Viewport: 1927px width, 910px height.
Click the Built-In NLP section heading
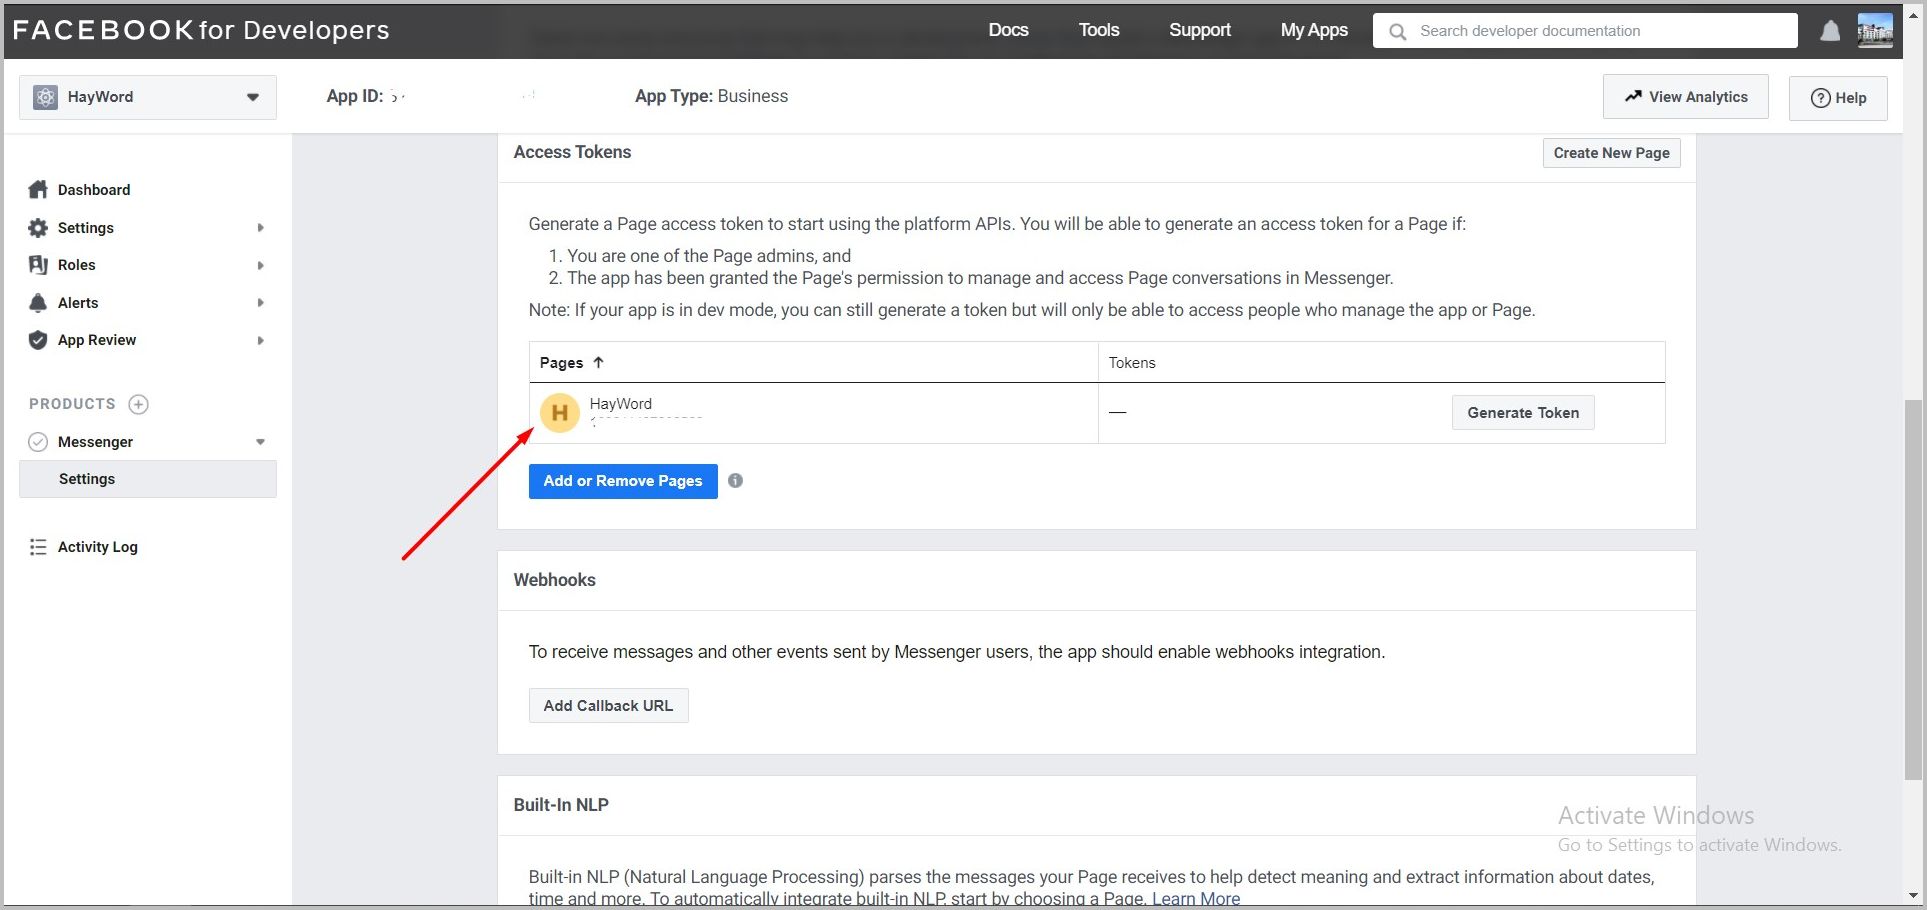click(x=561, y=805)
